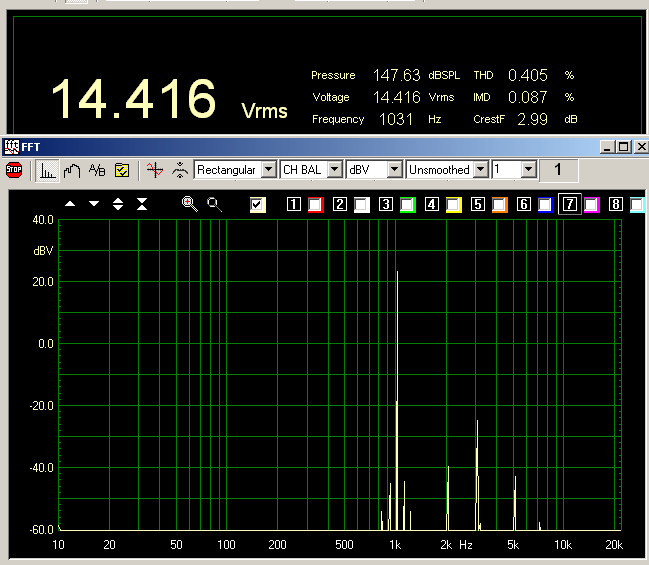Viewport: 649px width, 565px height.
Task: Click the red crosshair cursor icon
Action: (x=153, y=170)
